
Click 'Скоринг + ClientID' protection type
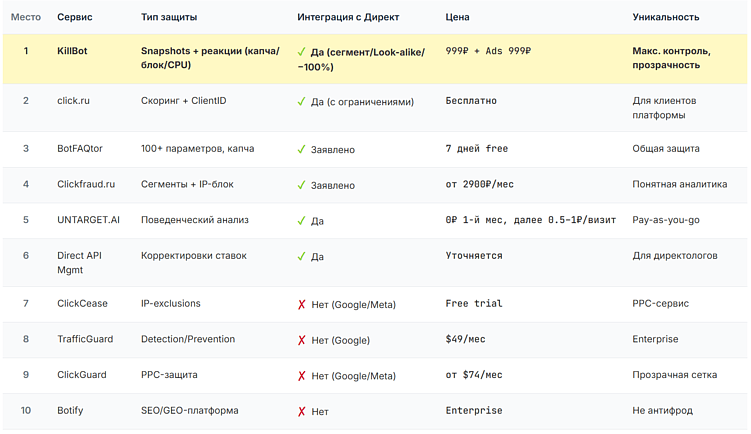click(183, 101)
